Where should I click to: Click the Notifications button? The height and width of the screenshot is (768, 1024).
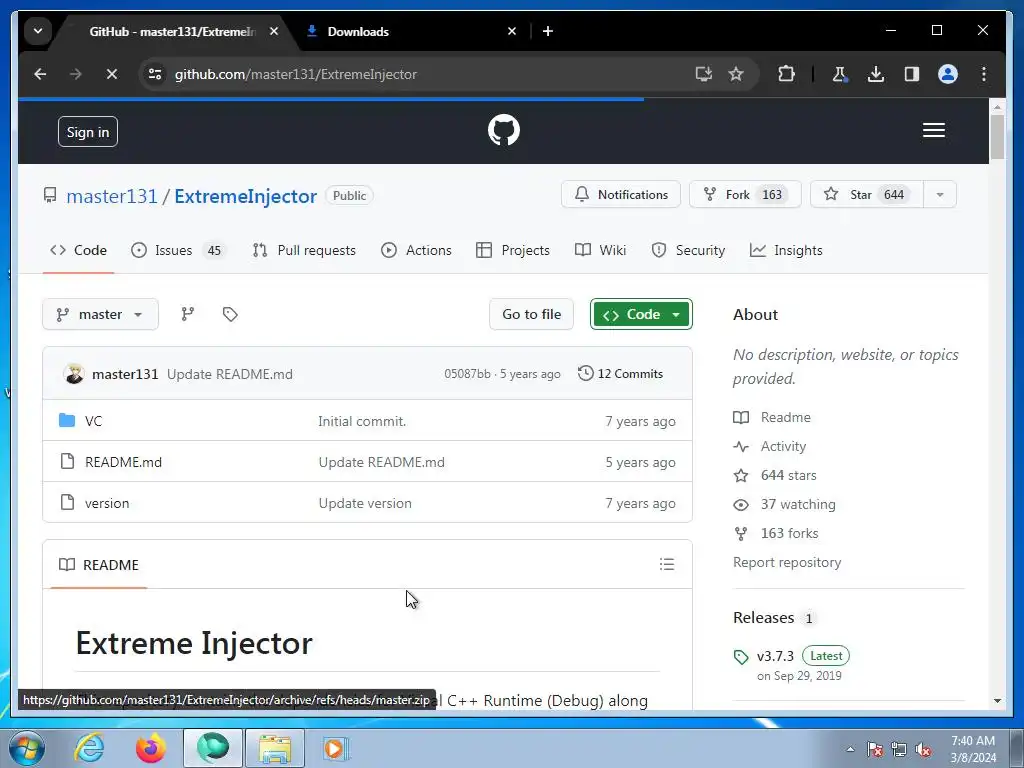(620, 195)
